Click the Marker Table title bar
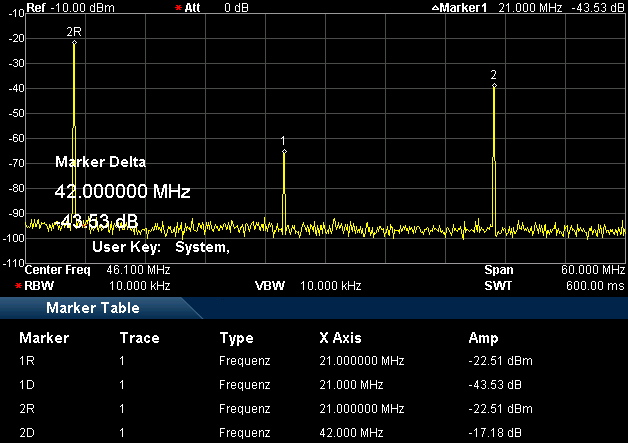The height and width of the screenshot is (443, 628). 92,308
